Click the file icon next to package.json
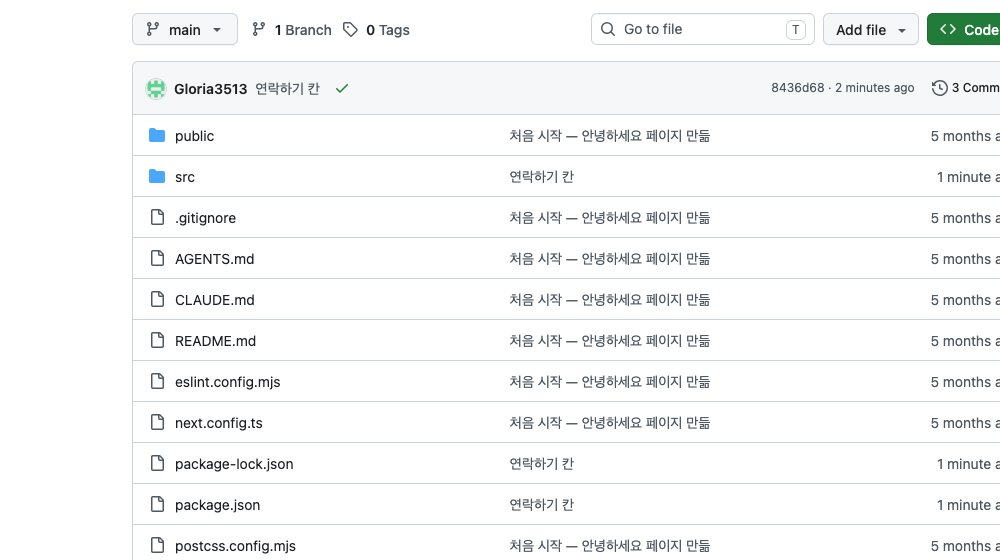The height and width of the screenshot is (560, 1000). tap(158, 504)
